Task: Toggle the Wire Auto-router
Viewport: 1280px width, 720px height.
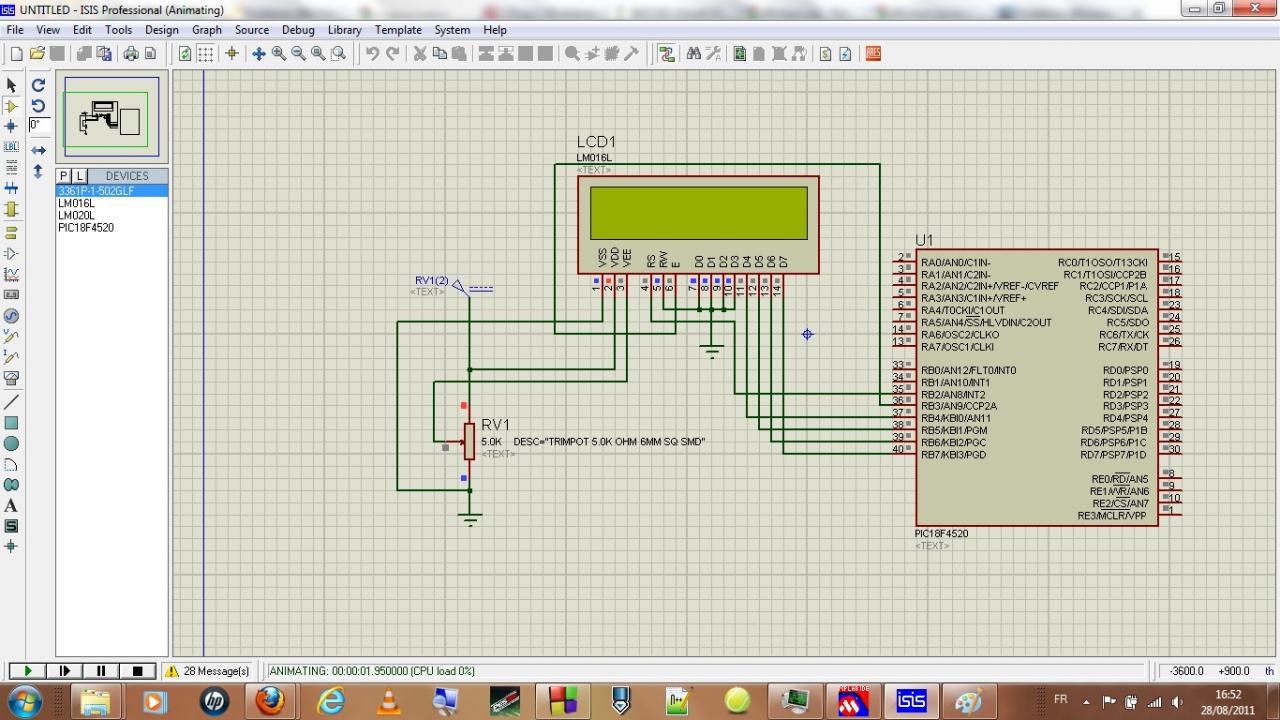Action: point(667,54)
